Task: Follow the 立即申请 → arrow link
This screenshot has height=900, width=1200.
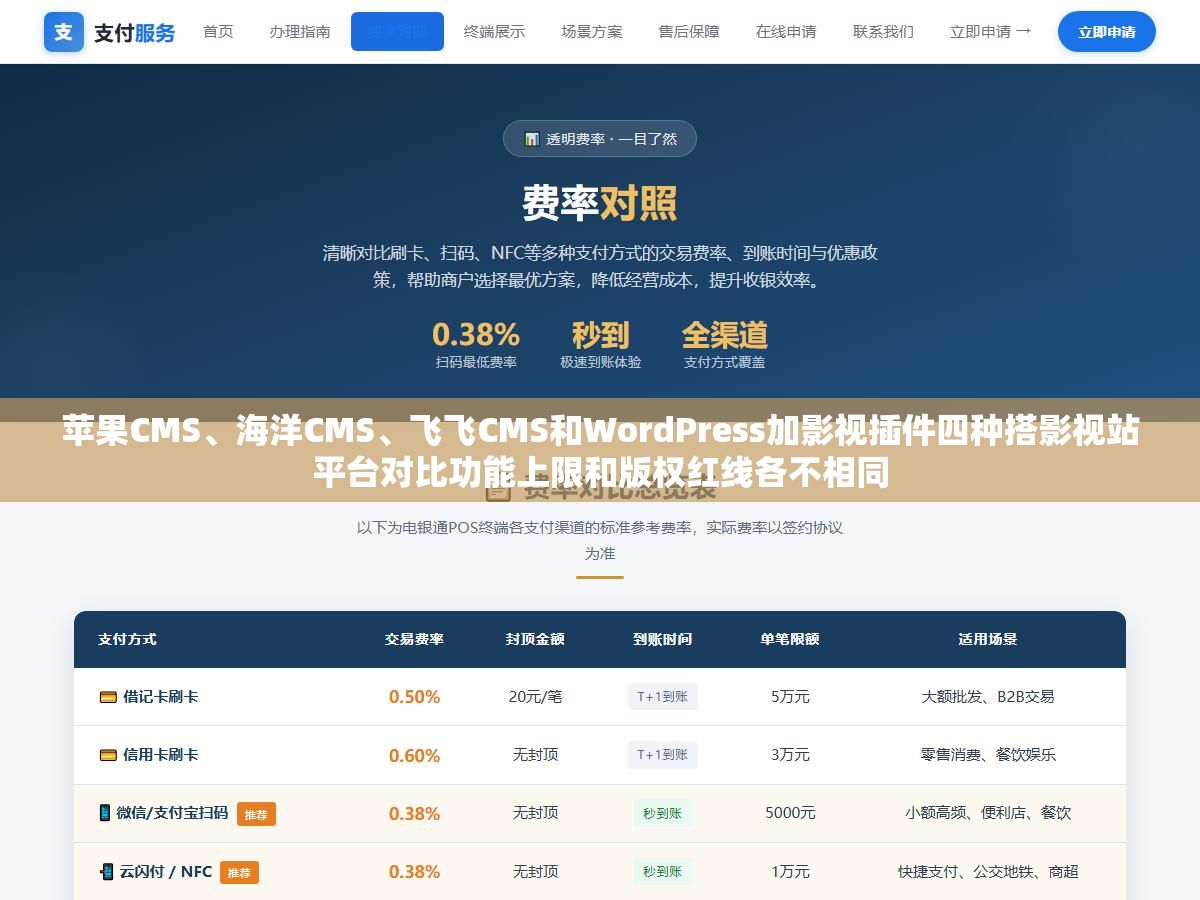Action: (x=990, y=32)
